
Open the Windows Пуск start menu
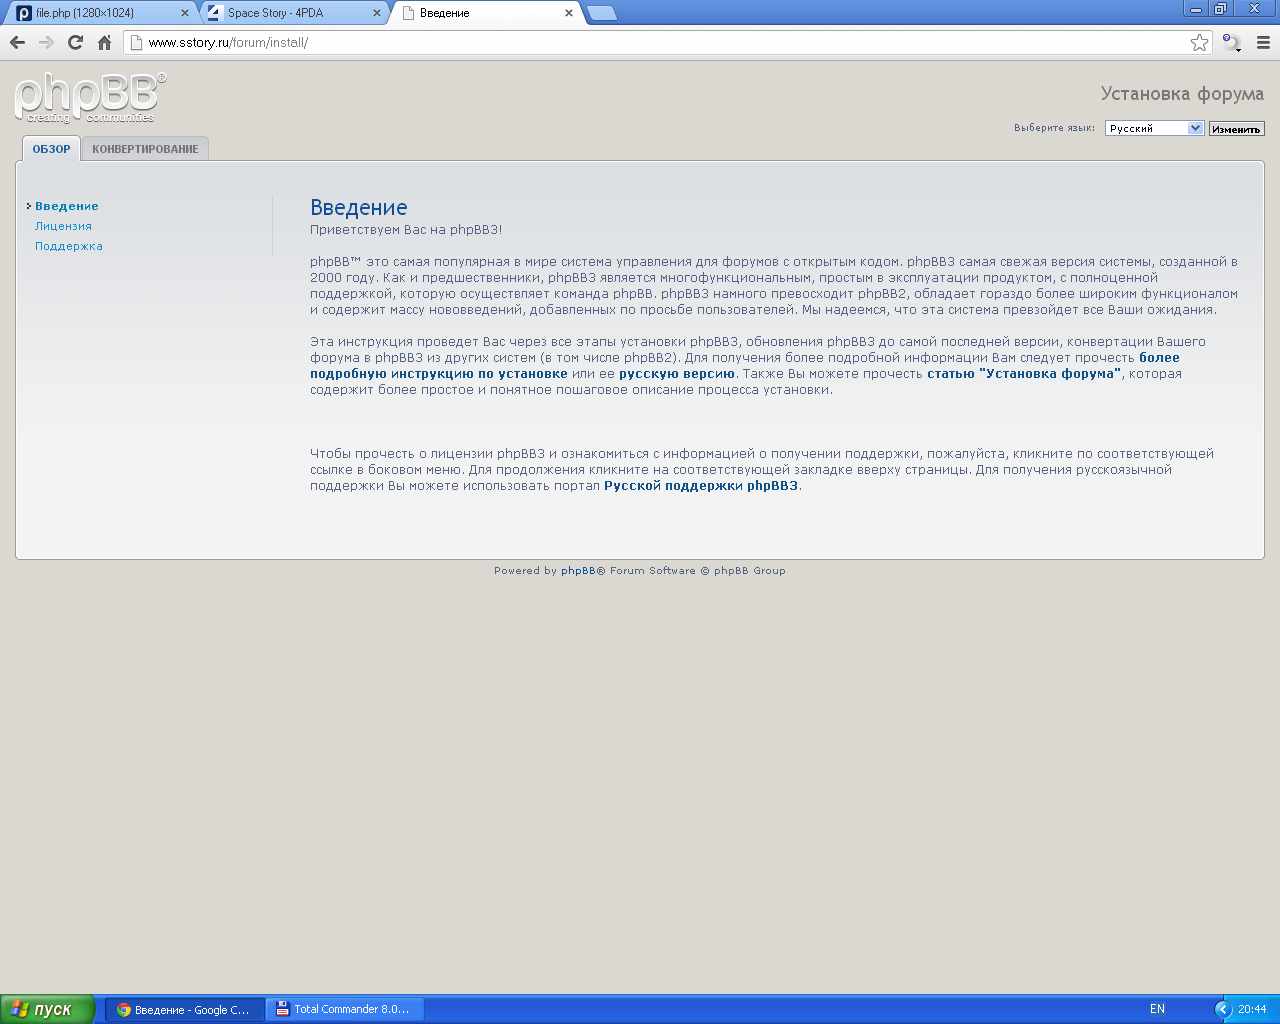point(47,1009)
